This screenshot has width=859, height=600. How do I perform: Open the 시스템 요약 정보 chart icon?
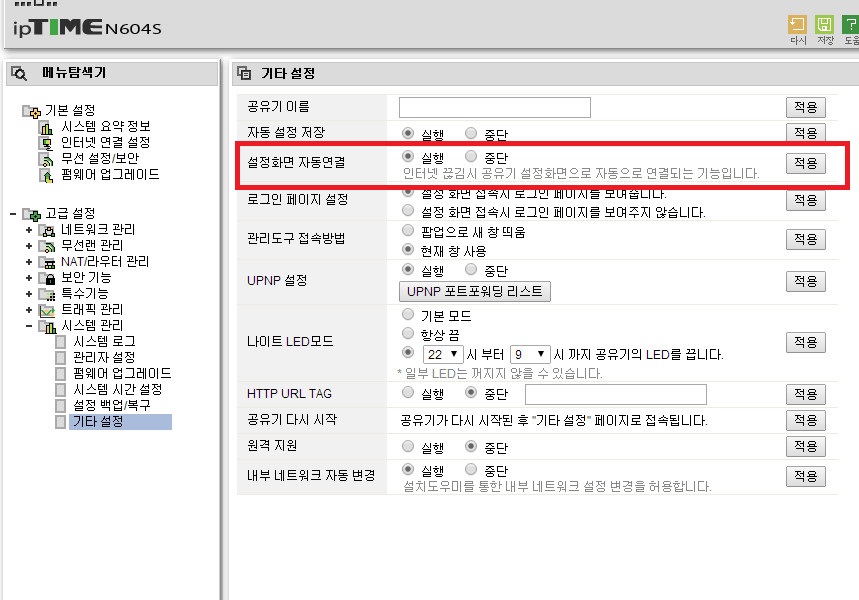coord(47,127)
